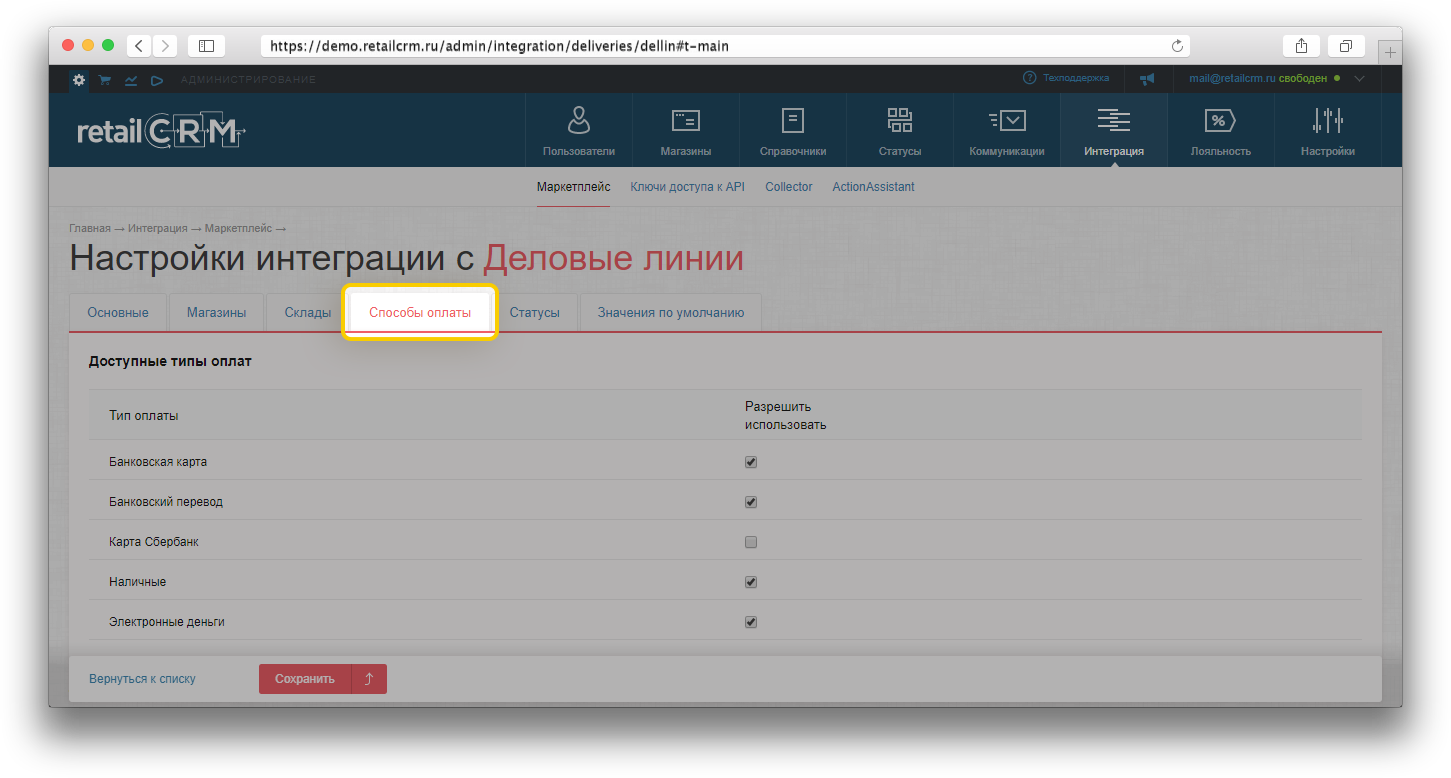Open the Safari share button
Viewport: 1451px width, 778px height.
[x=1301, y=46]
